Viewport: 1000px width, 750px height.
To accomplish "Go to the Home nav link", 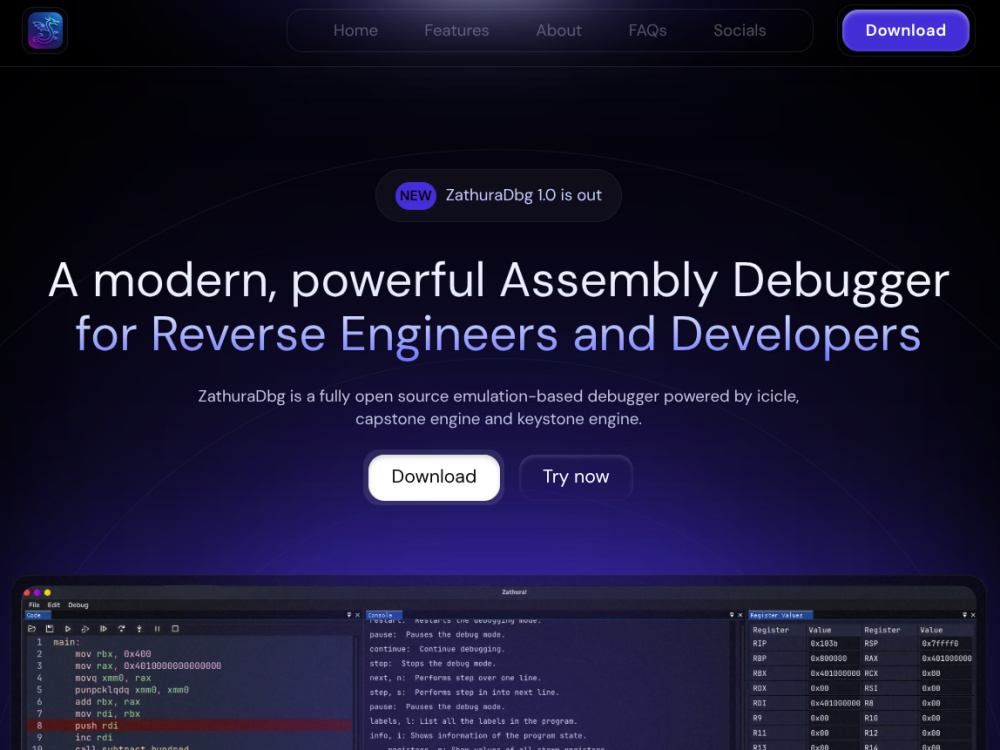I will point(355,31).
